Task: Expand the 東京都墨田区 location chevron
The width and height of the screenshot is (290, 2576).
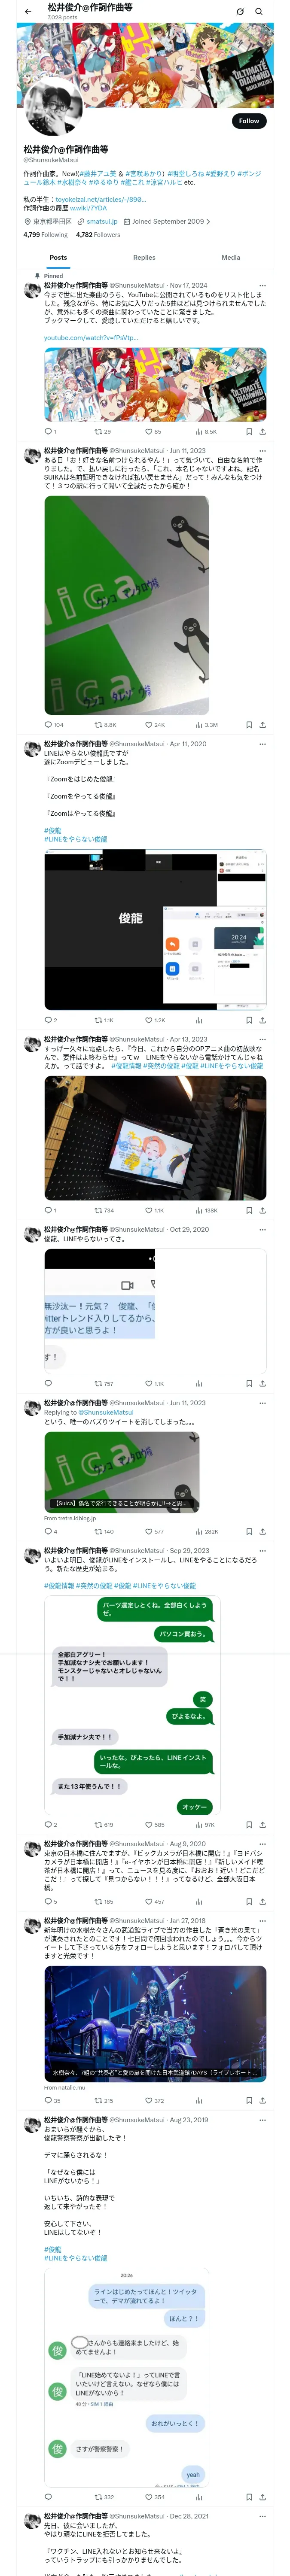Action: (x=208, y=222)
